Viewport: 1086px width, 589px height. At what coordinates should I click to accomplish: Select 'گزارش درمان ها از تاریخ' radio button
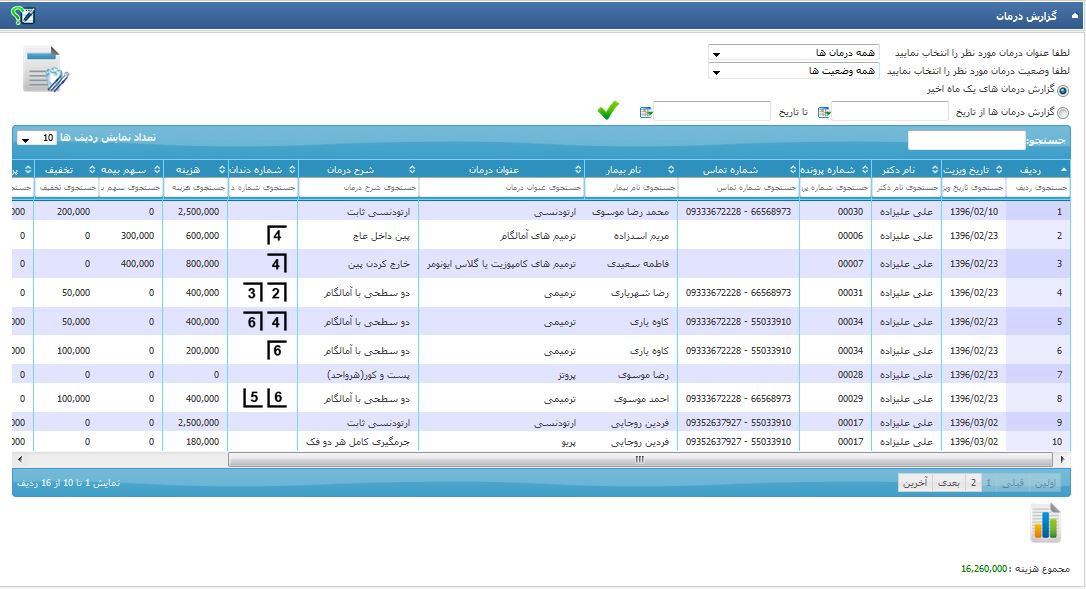coord(1062,113)
